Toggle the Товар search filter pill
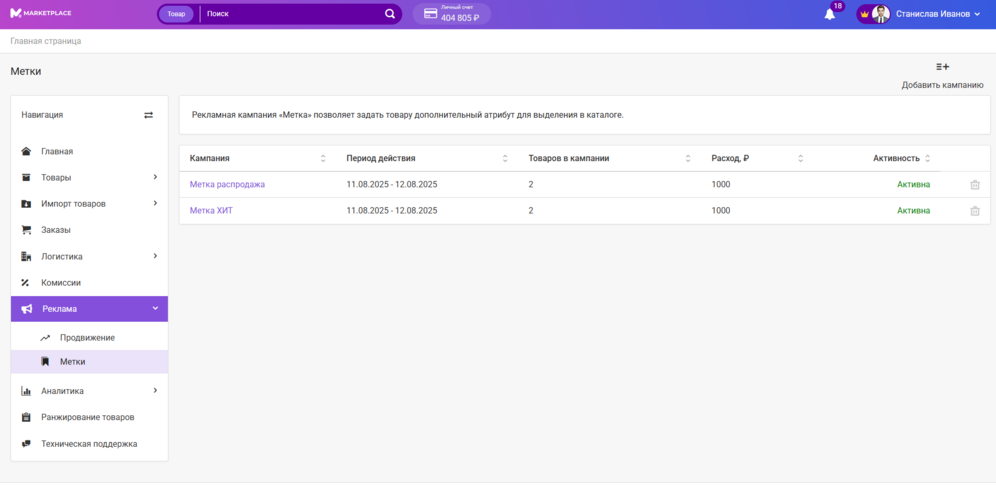 tap(176, 14)
